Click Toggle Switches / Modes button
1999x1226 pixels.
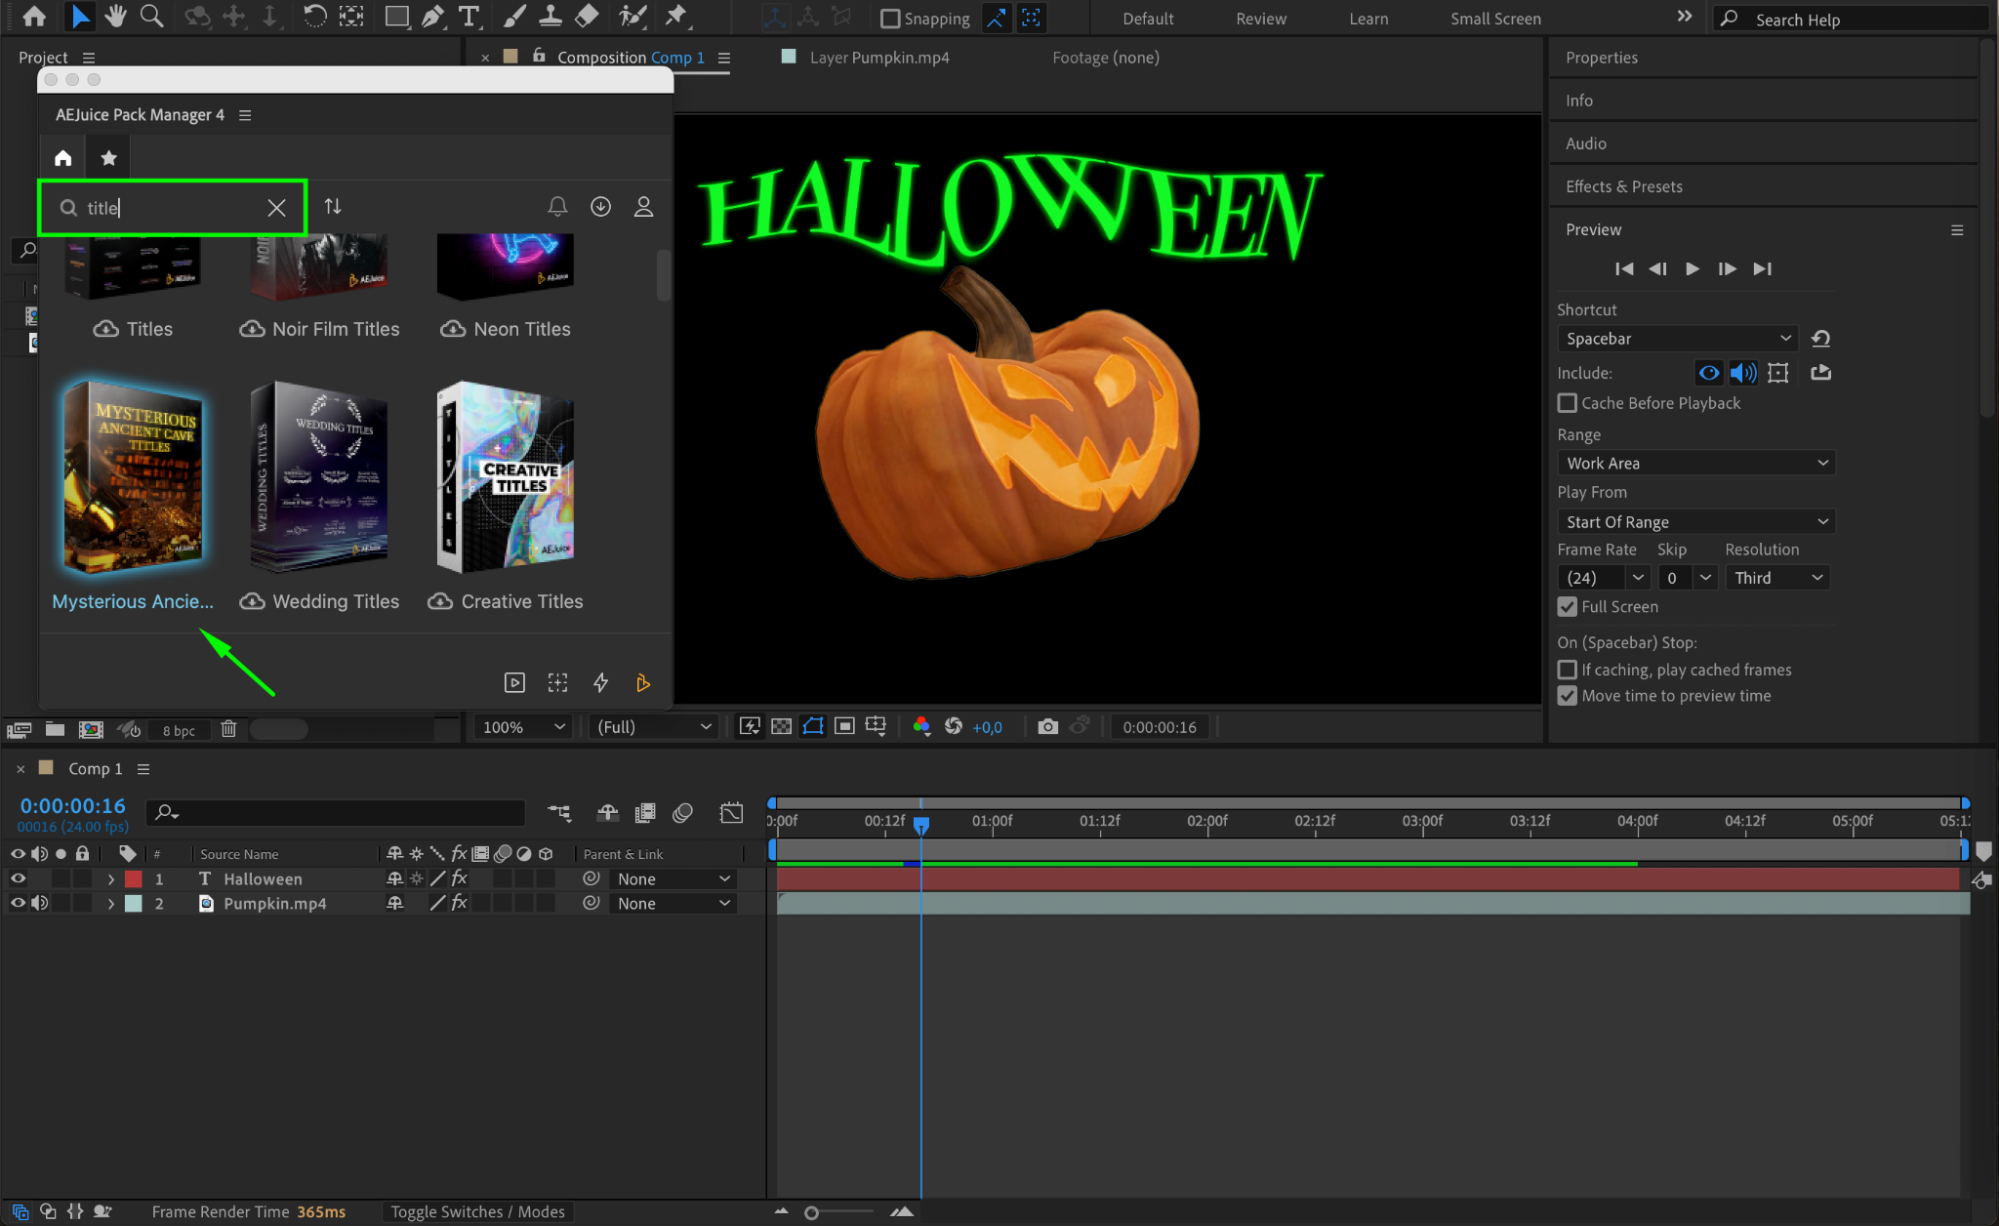click(477, 1212)
